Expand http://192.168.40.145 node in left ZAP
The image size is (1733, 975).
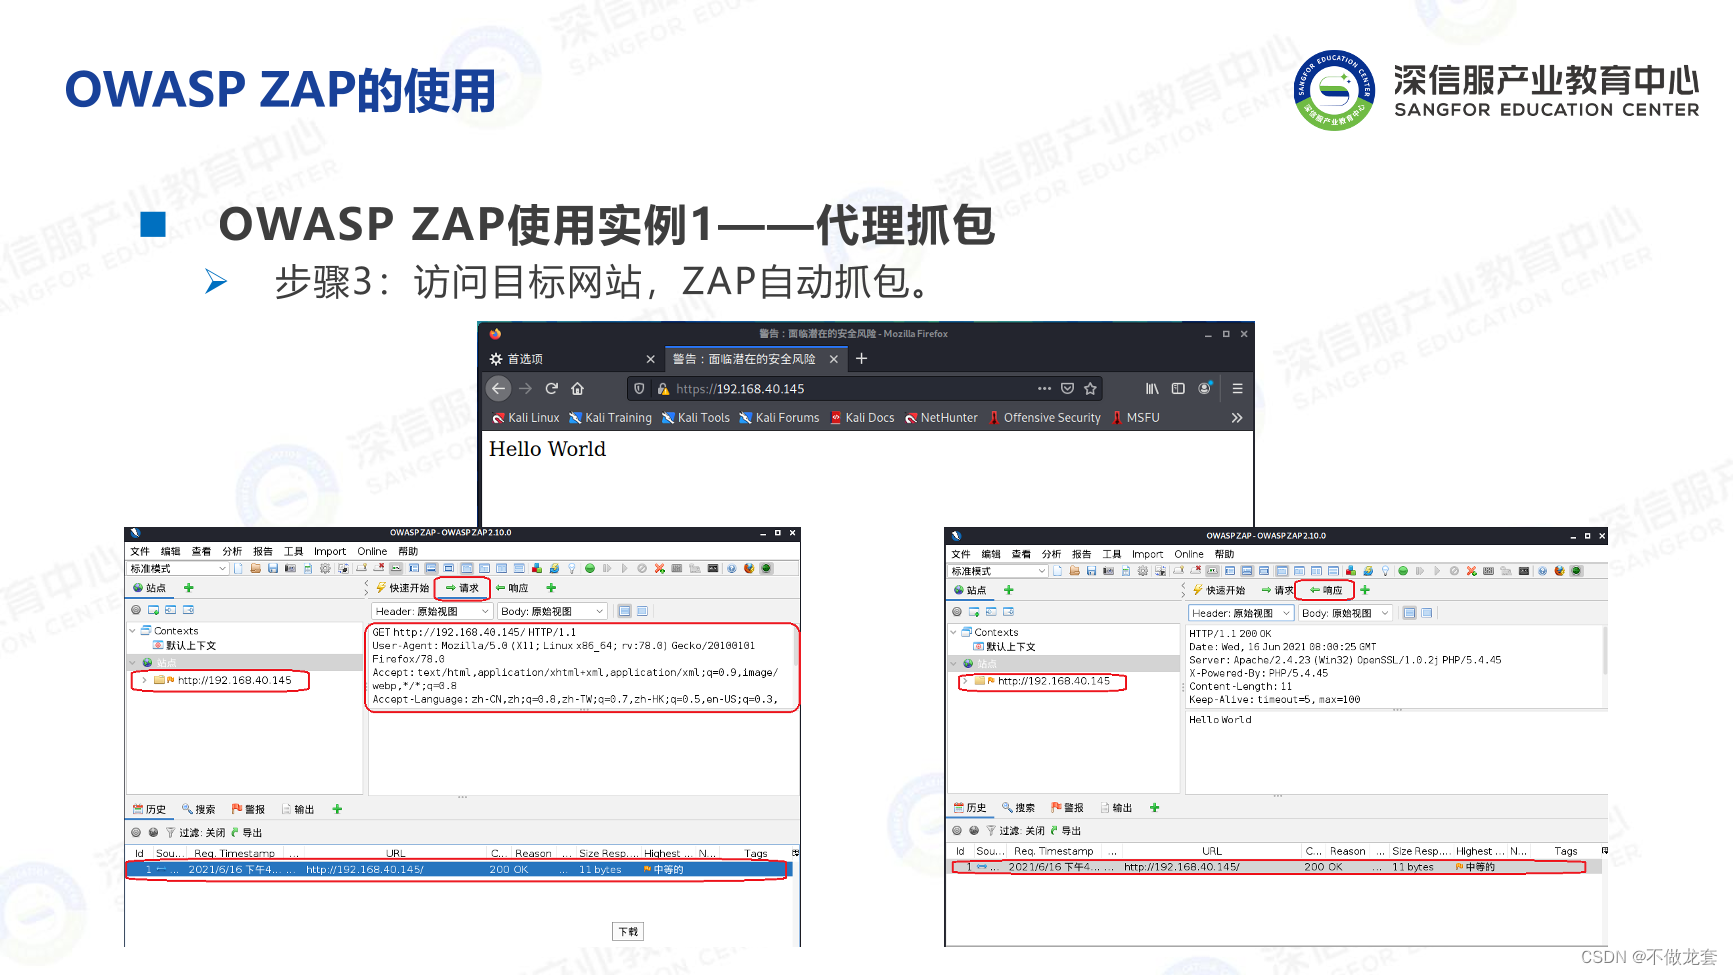tap(145, 680)
